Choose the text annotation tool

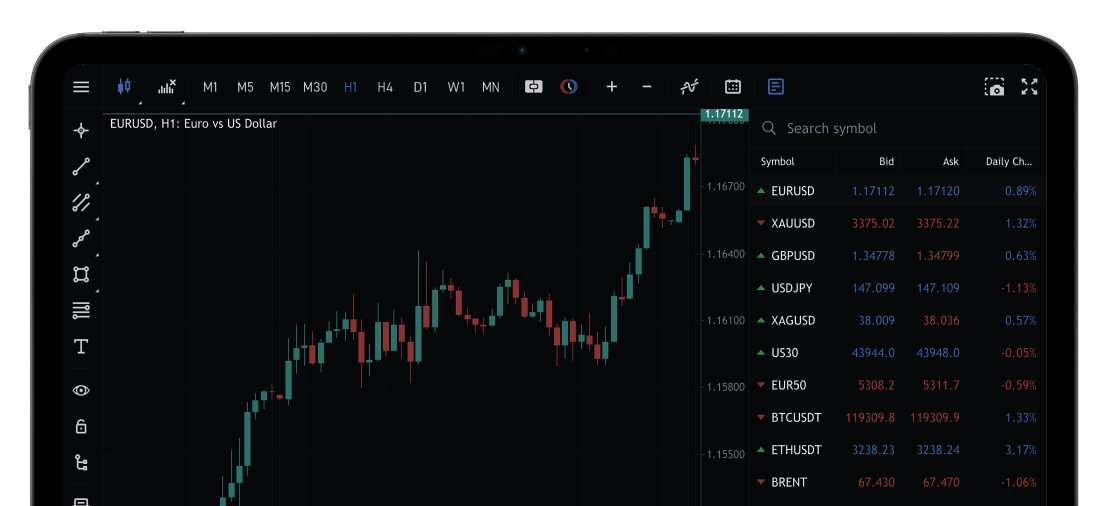81,347
